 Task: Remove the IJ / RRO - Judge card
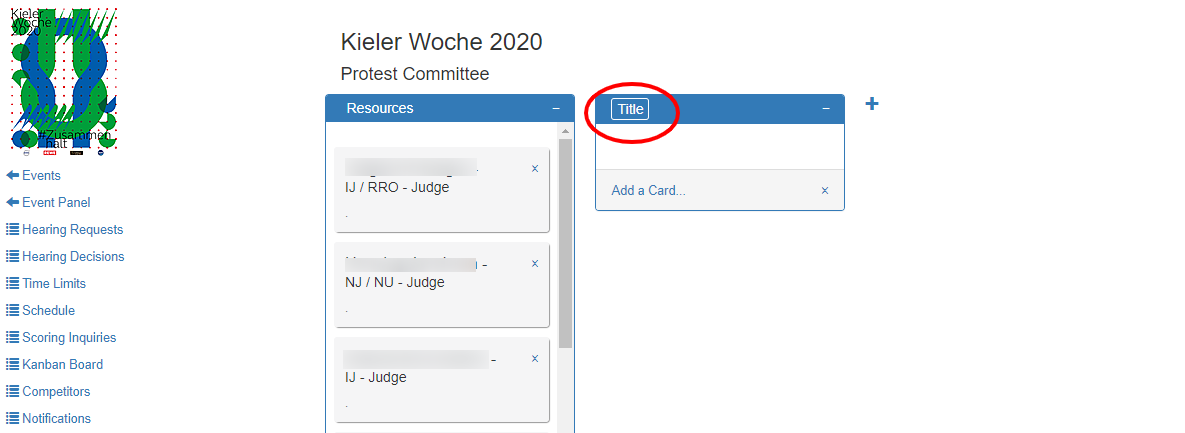coord(535,169)
